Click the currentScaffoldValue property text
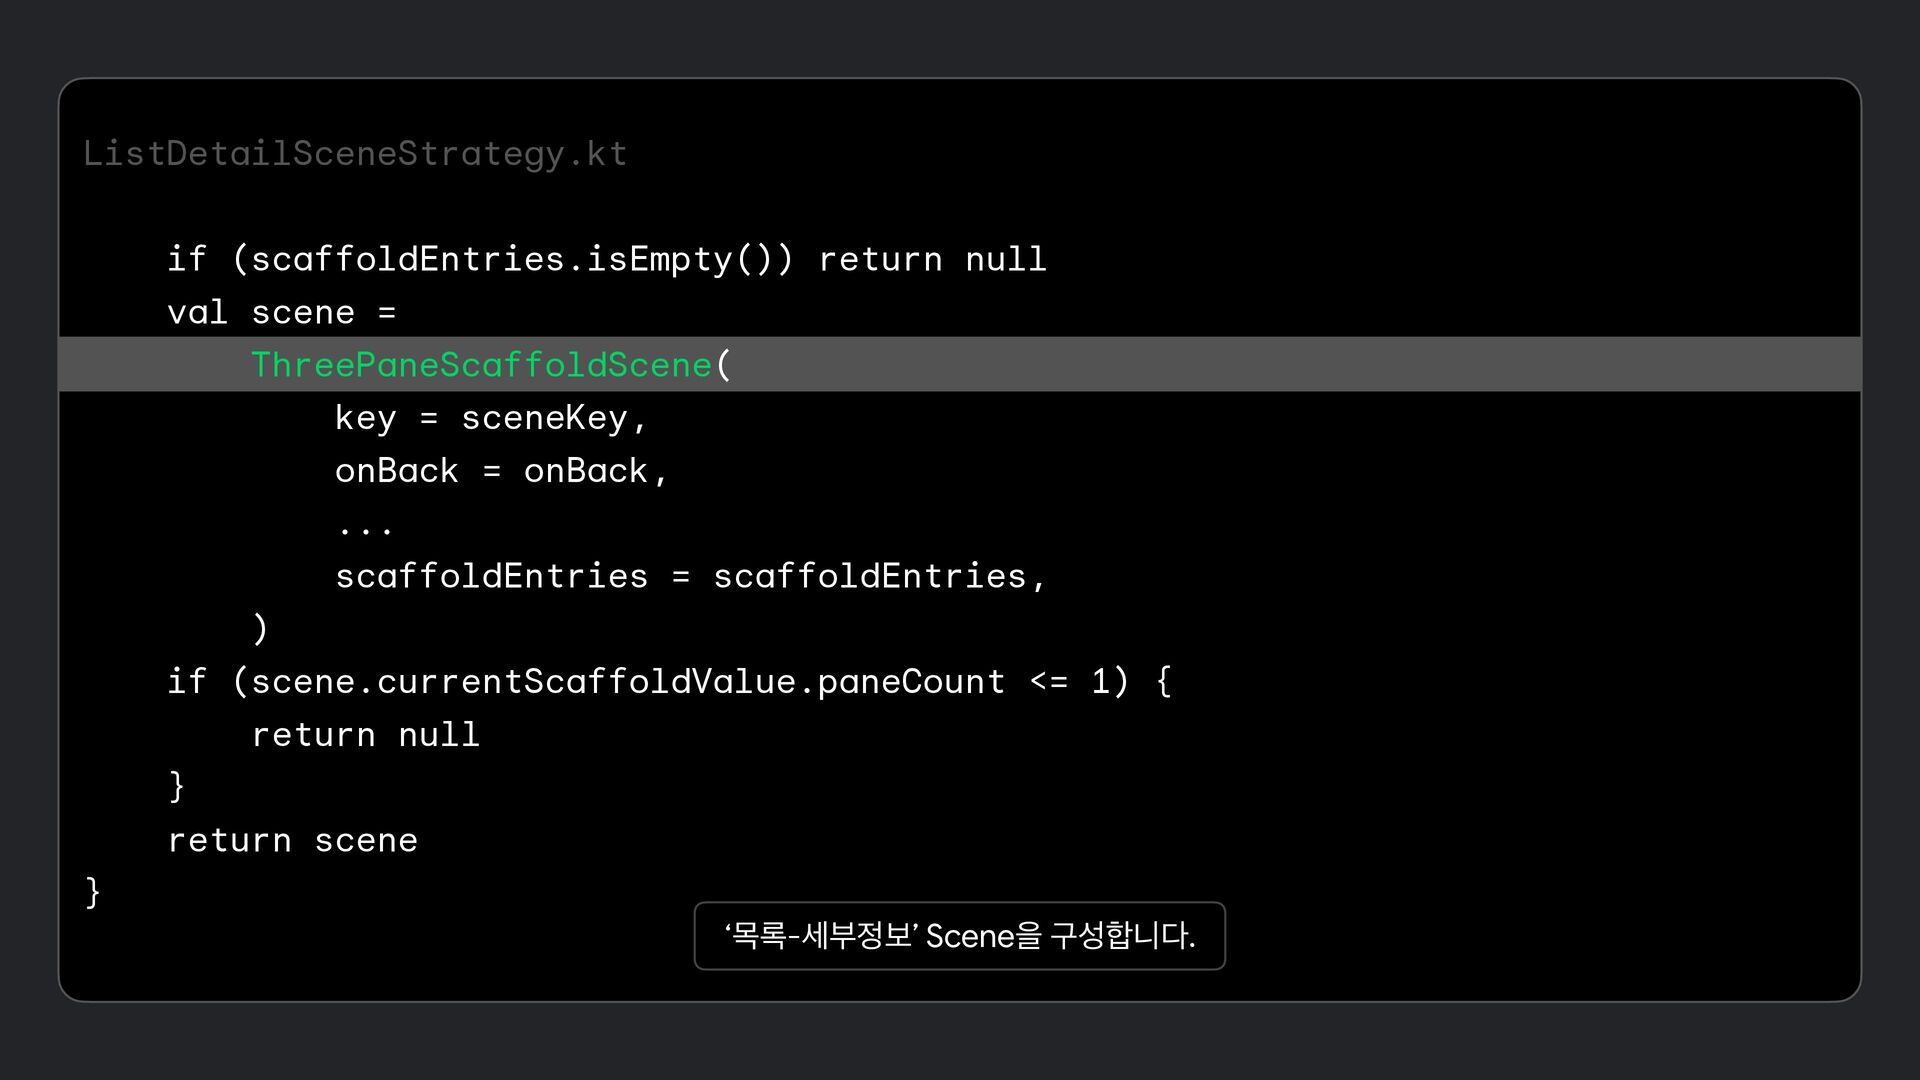 586,682
